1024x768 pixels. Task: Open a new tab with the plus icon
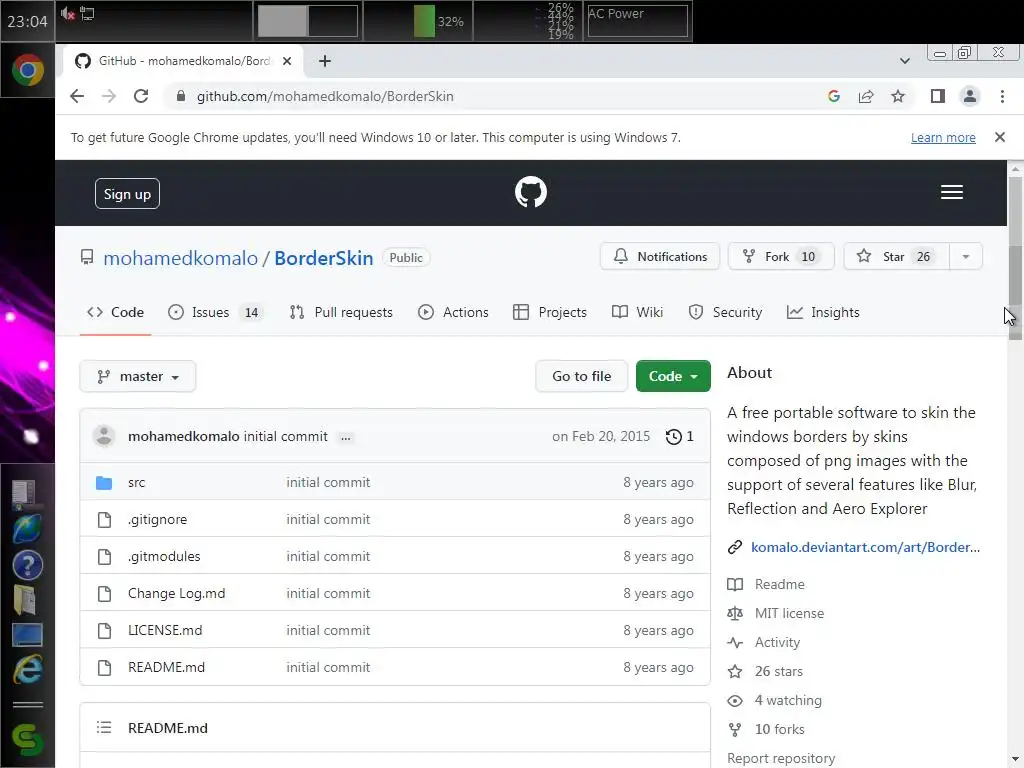point(325,61)
